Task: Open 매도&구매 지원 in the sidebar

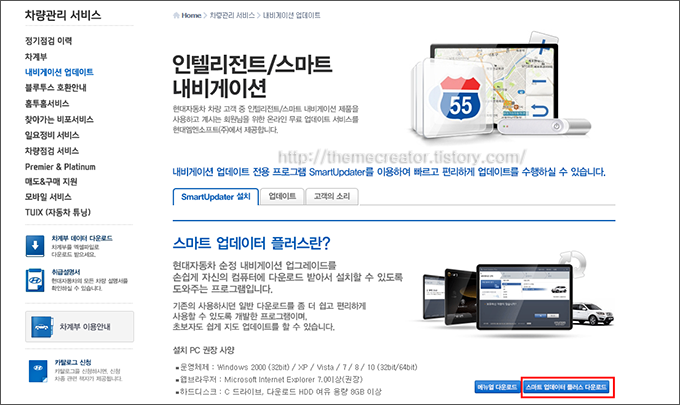Action: pos(51,182)
